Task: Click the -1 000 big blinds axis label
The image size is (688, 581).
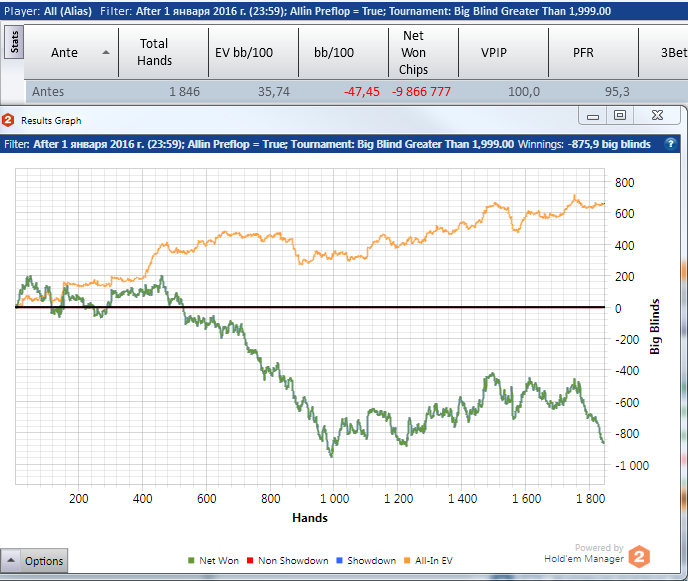Action: tap(632, 466)
